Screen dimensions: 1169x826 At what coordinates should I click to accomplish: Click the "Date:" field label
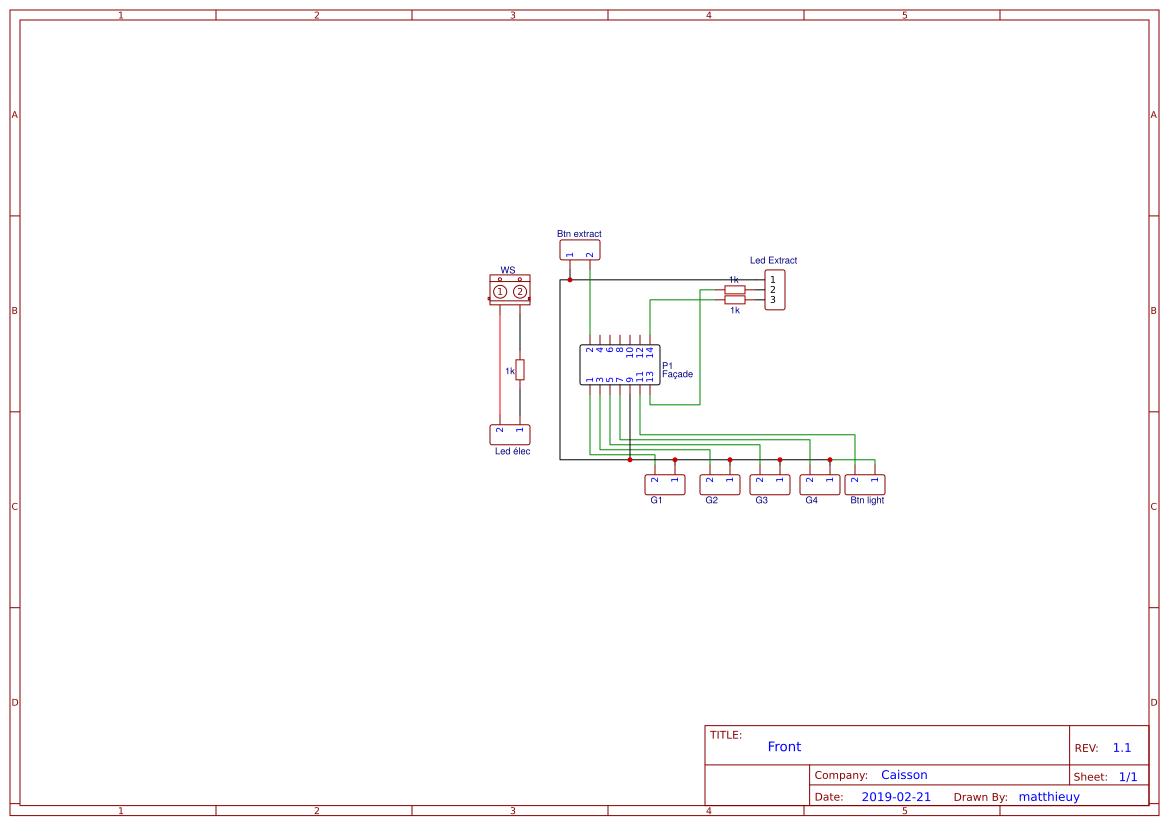point(829,797)
